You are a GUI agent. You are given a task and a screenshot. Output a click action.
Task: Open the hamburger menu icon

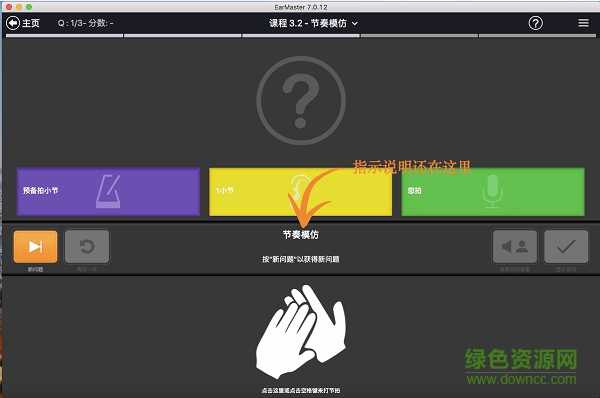pos(583,23)
